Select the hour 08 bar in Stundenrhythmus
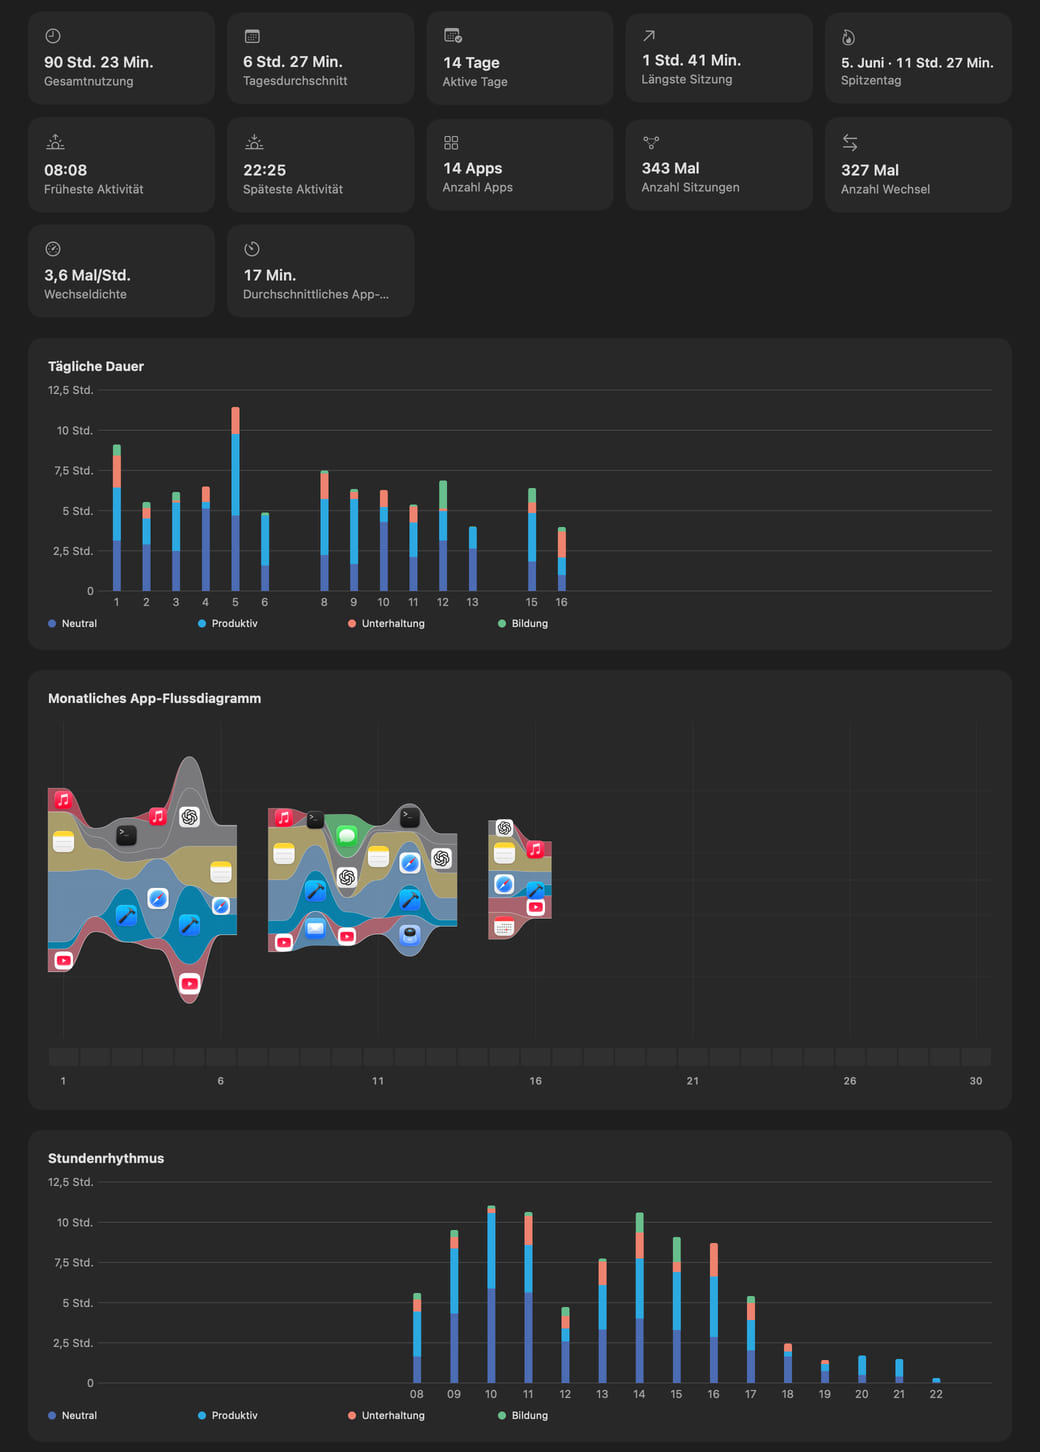The image size is (1040, 1452). [x=417, y=1338]
